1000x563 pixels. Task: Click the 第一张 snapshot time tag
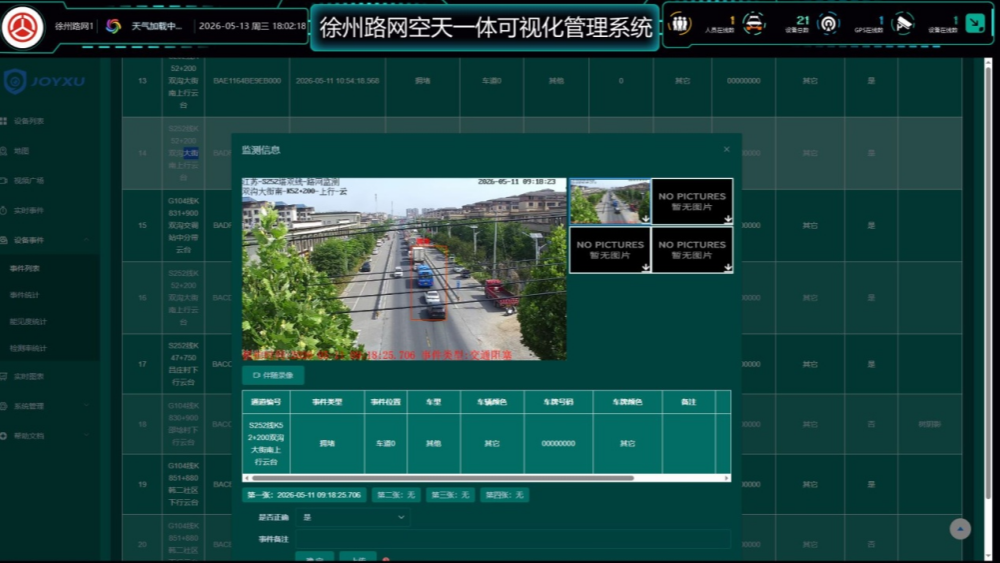coord(304,495)
